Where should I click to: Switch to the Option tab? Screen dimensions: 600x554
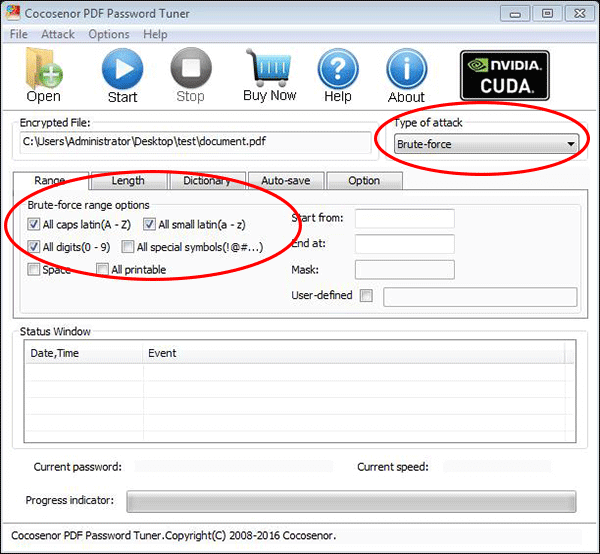click(x=364, y=181)
